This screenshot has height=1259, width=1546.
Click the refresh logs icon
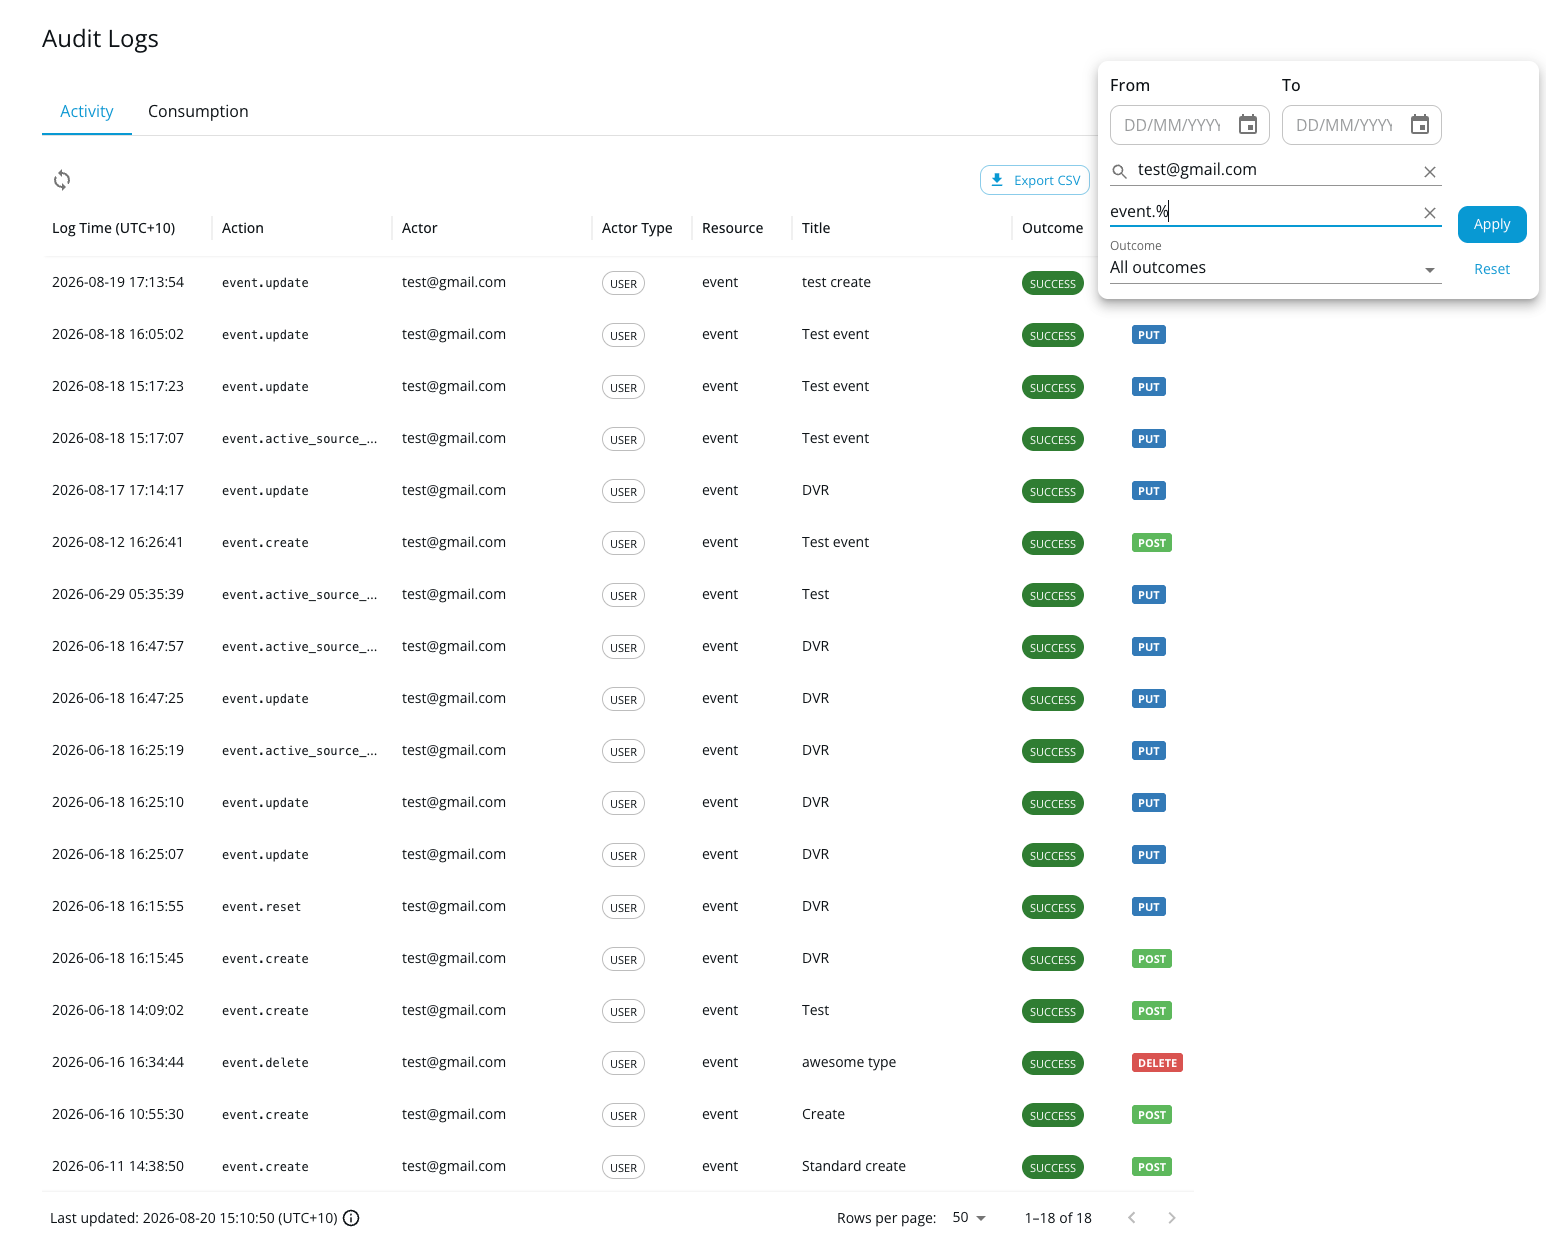pyautogui.click(x=62, y=180)
